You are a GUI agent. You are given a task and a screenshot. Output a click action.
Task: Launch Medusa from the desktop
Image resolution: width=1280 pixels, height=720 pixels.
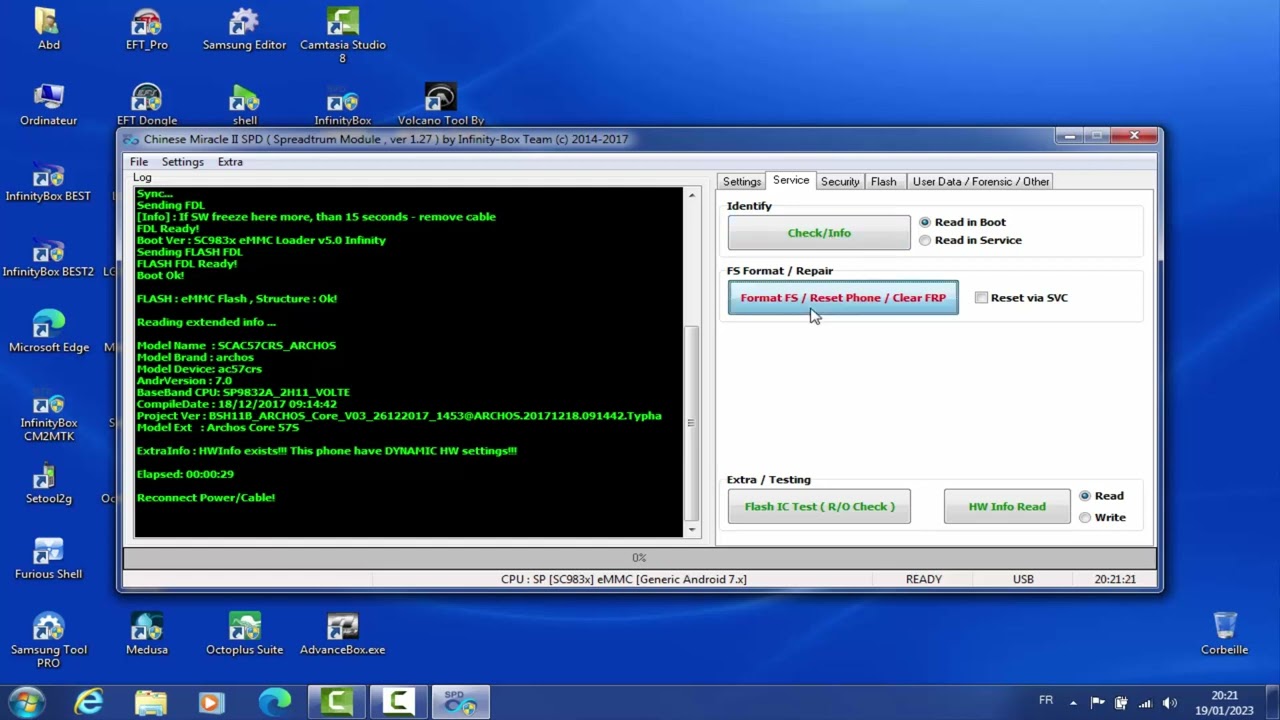[x=147, y=634]
